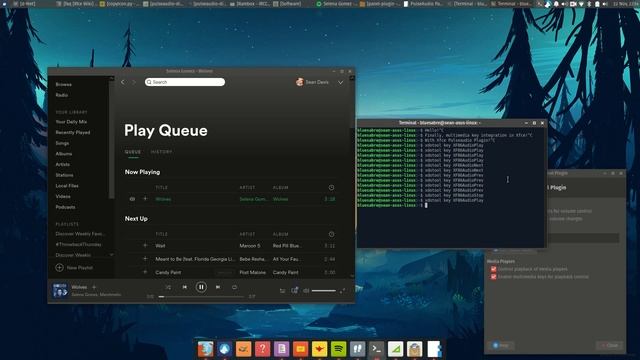The height and width of the screenshot is (360, 640).
Task: Click the Spotify search field
Action: (184, 82)
